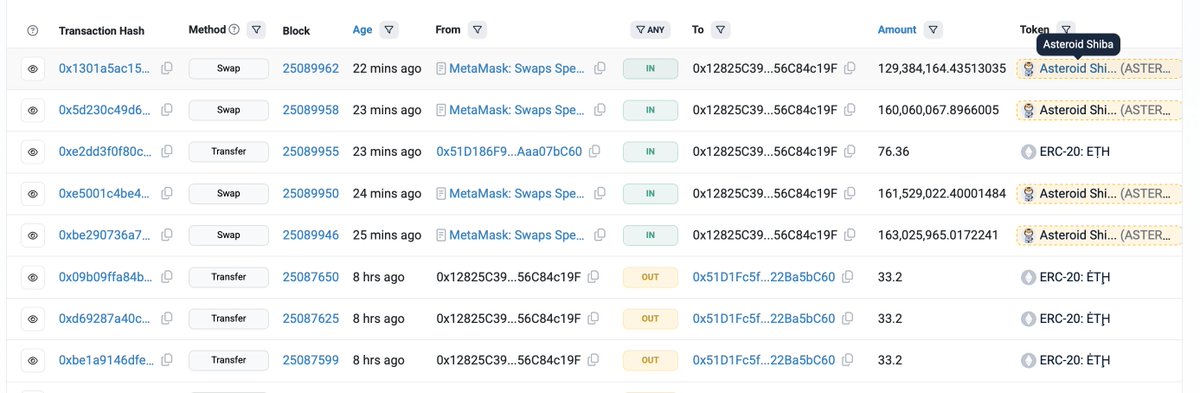Viewport: 1200px width, 393px height.
Task: Open transaction 0xe2dd3f0f80c hash link
Action: [105, 152]
